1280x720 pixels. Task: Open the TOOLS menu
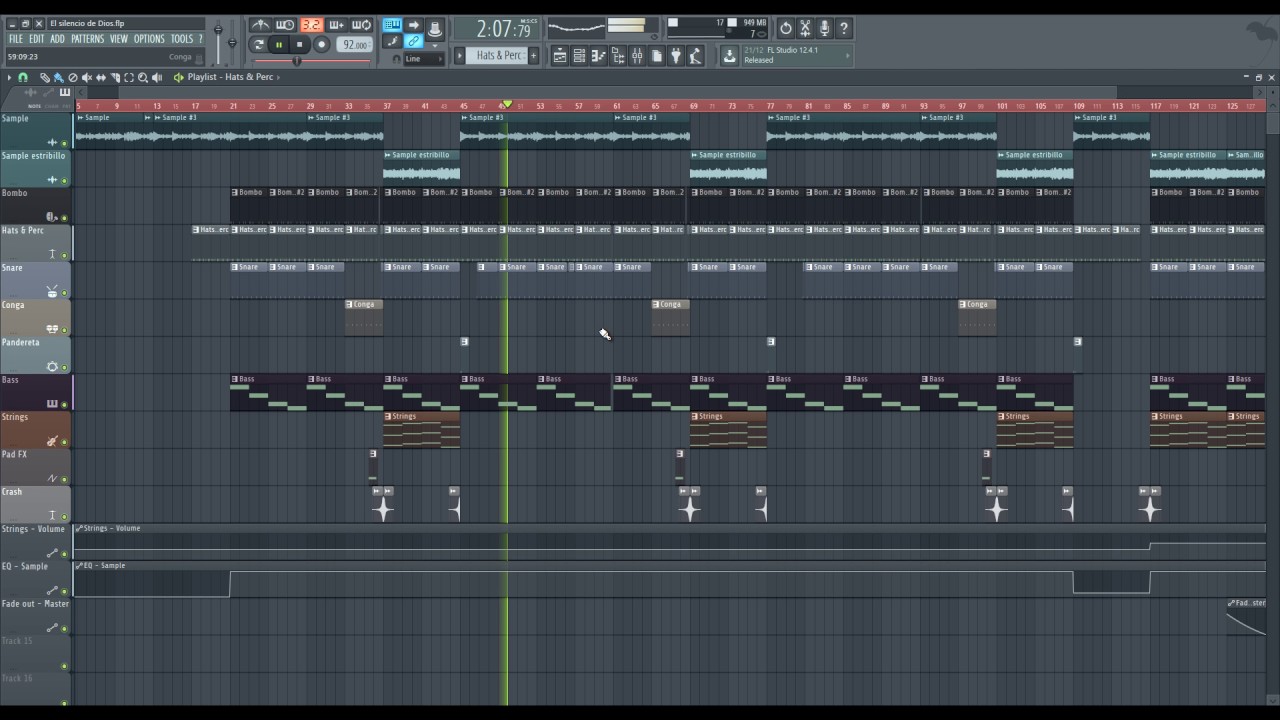[x=182, y=39]
